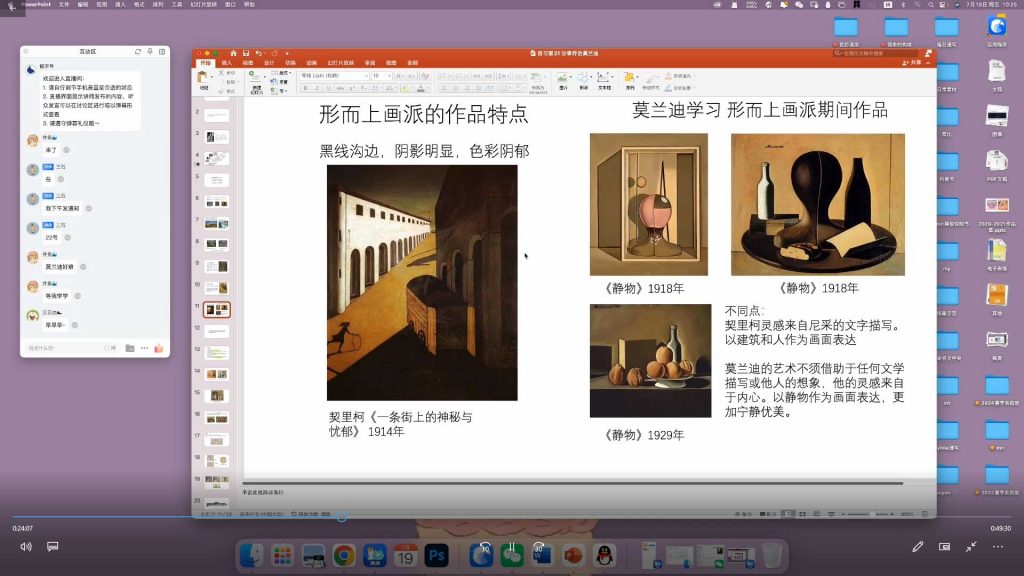Expand the Quick Styles (快速样式) dropdown
Image resolution: width=1024 pixels, height=576 pixels.
tap(649, 80)
